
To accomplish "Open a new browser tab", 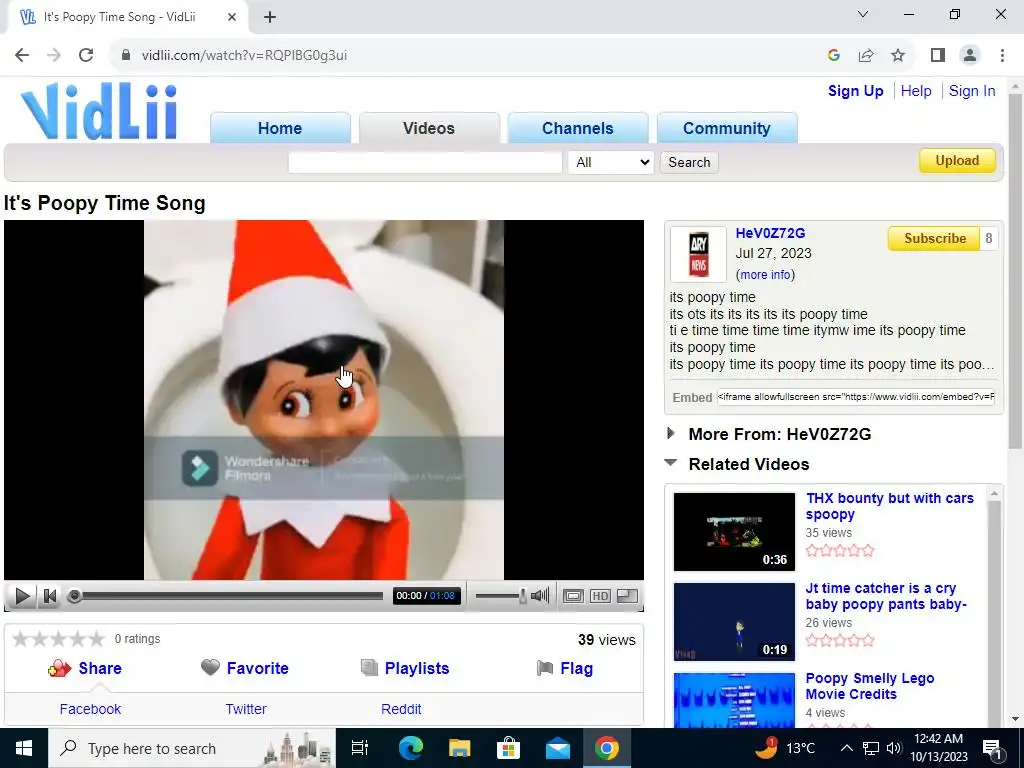I will tap(270, 17).
